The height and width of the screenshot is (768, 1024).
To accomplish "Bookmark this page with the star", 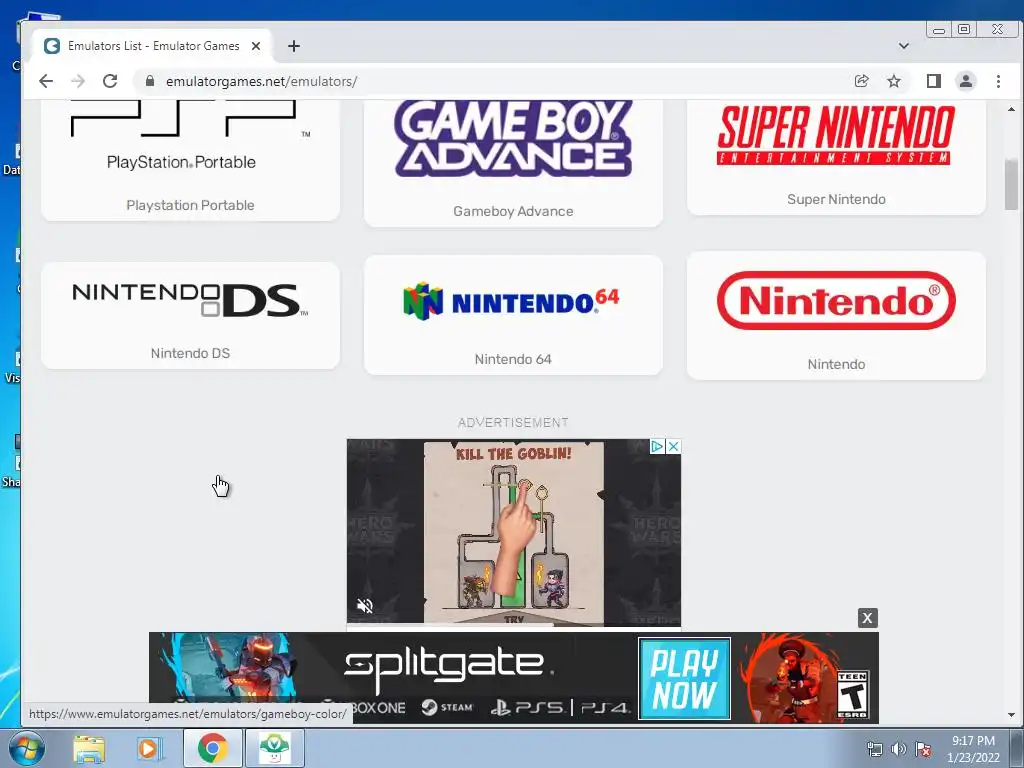I will (x=894, y=81).
